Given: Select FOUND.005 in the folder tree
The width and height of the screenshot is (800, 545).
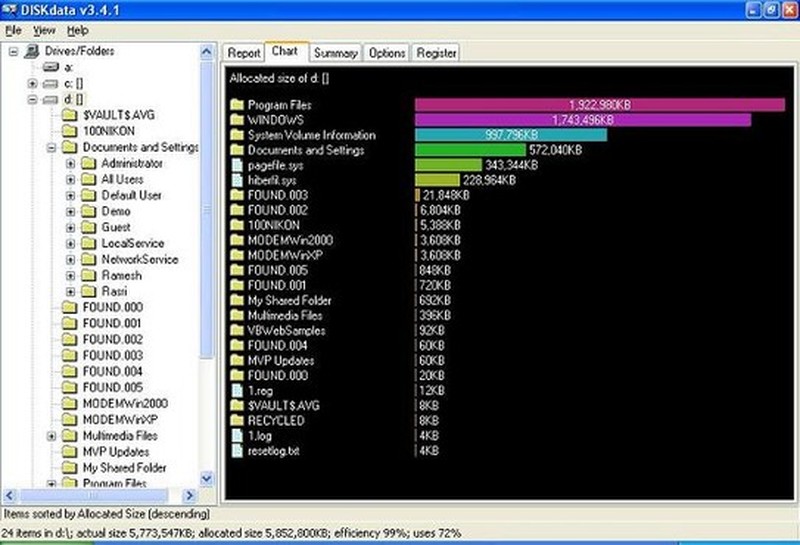Looking at the screenshot, I should (x=113, y=387).
